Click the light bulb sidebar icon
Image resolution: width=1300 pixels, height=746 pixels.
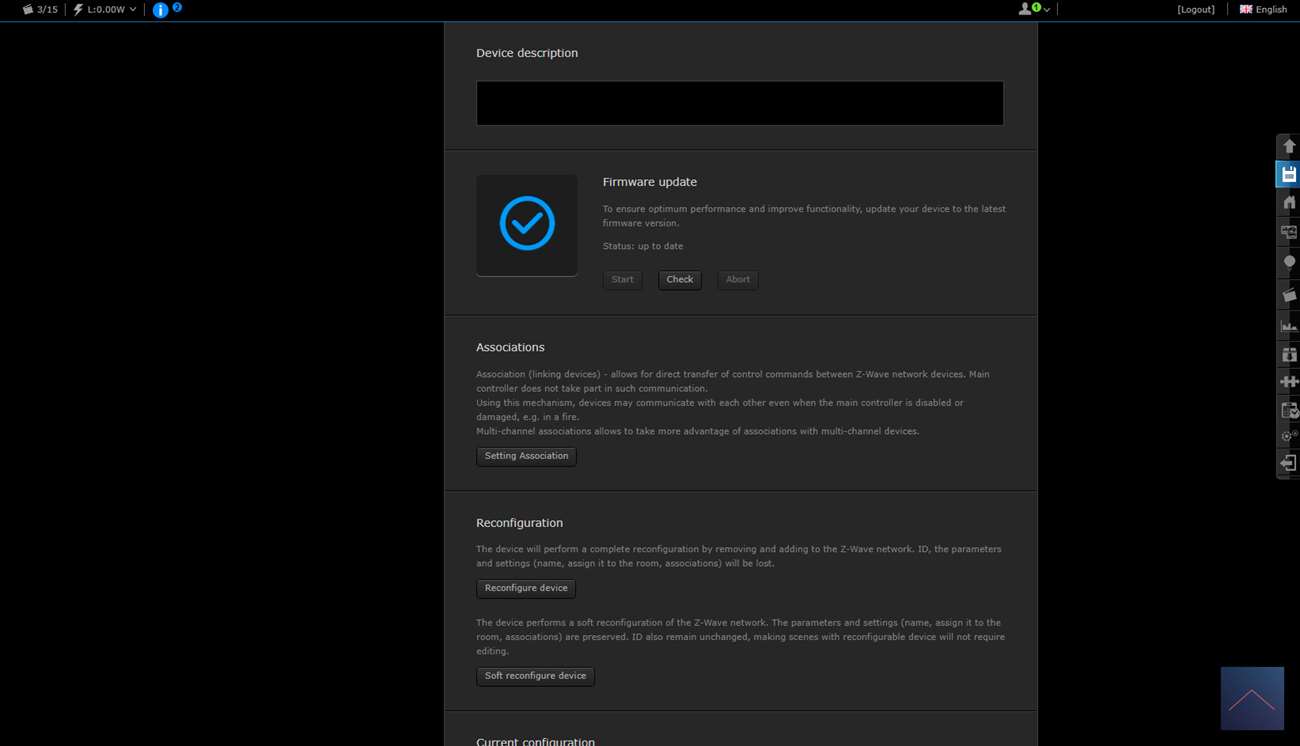(x=1288, y=262)
